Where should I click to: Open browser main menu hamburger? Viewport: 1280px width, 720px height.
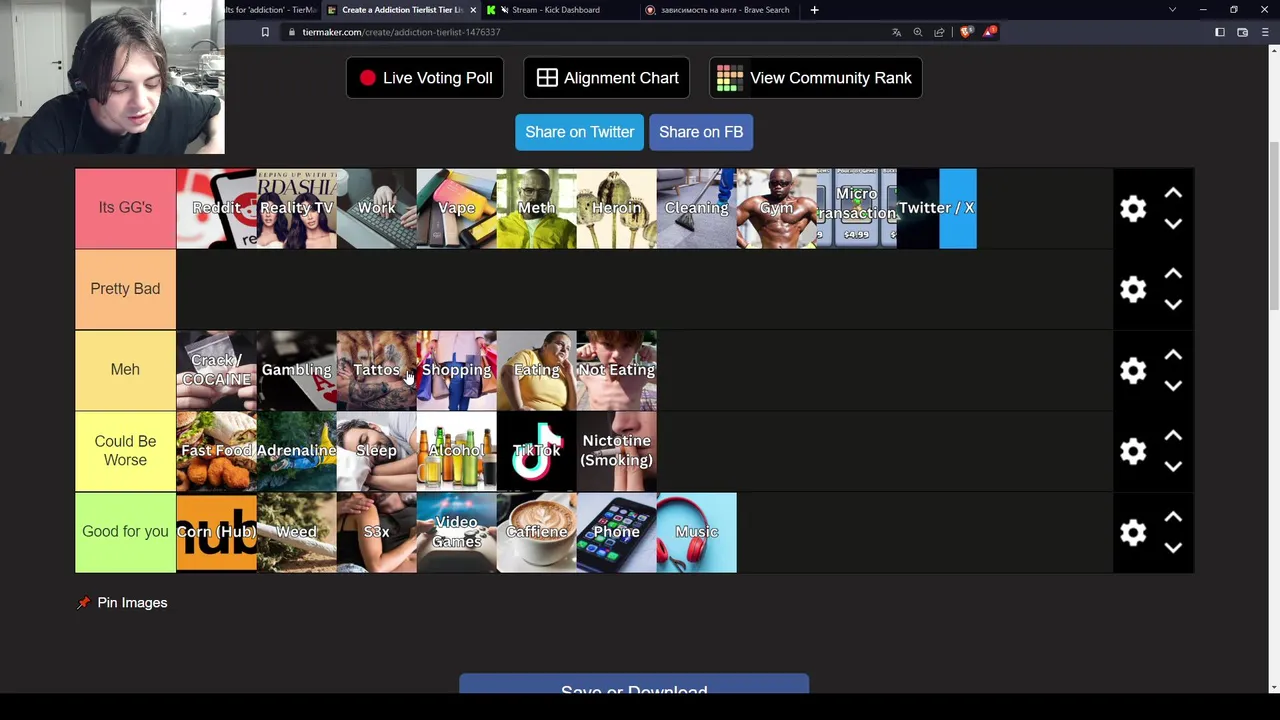tap(1265, 32)
